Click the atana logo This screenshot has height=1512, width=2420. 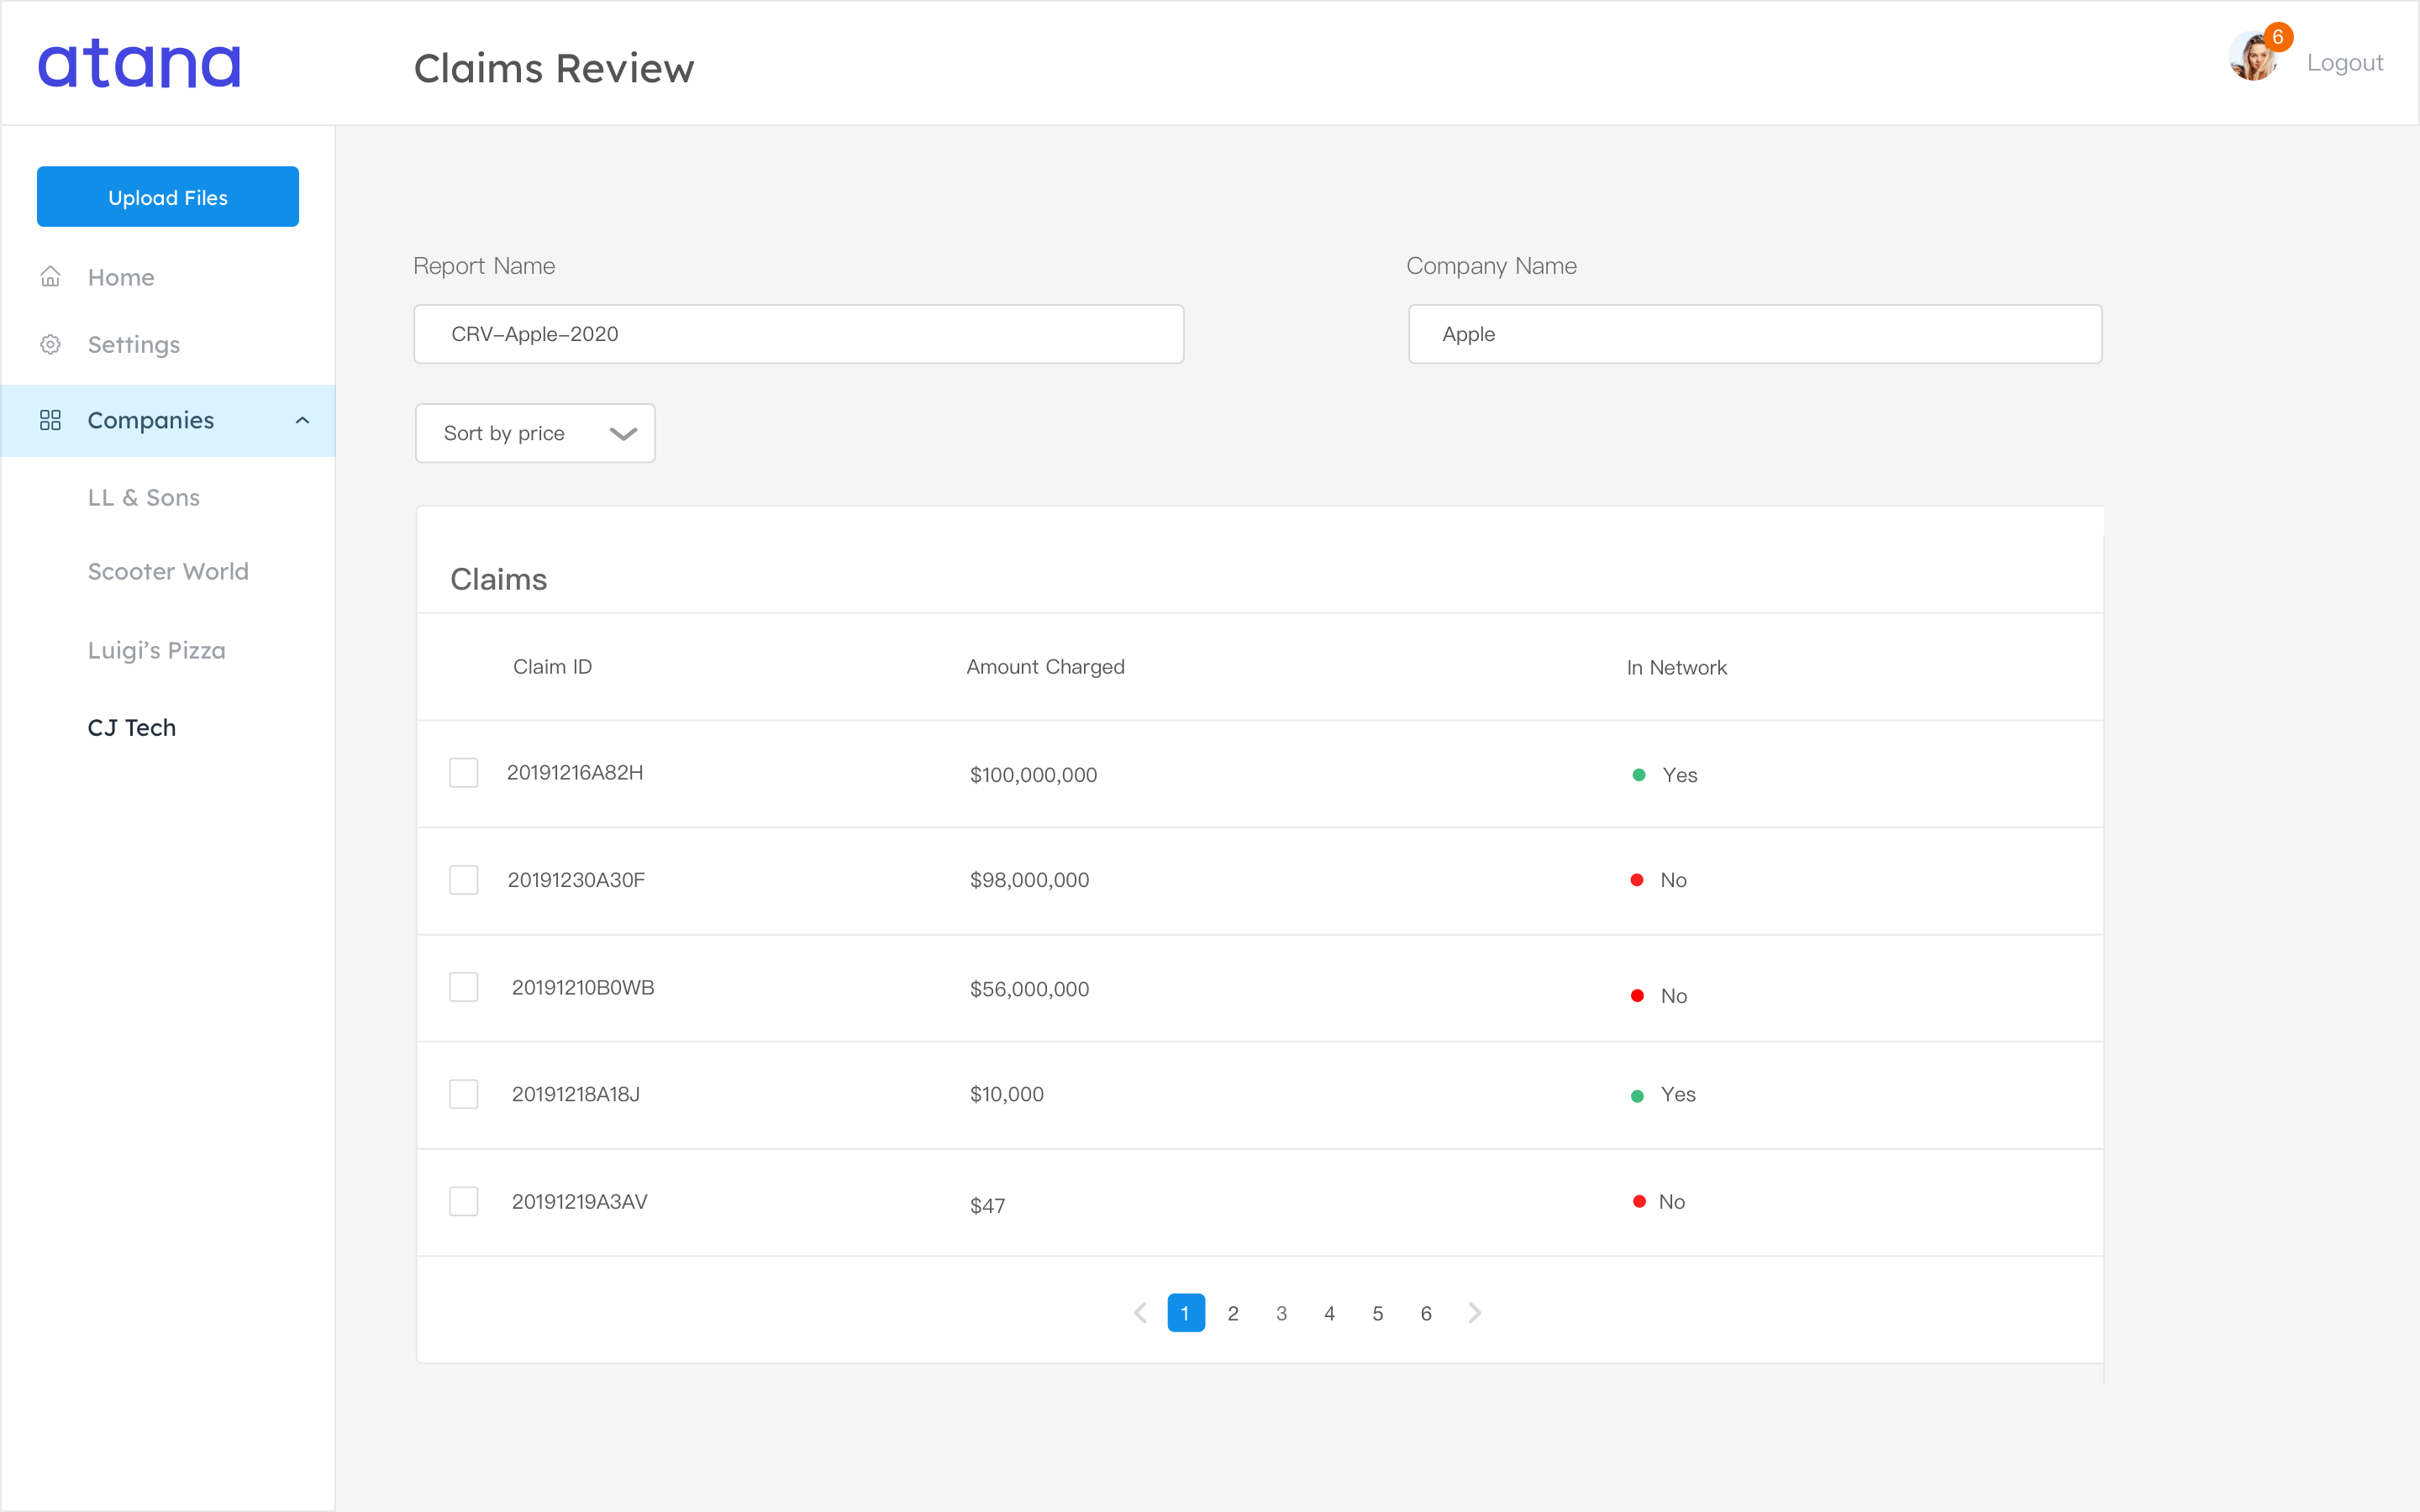tap(139, 63)
